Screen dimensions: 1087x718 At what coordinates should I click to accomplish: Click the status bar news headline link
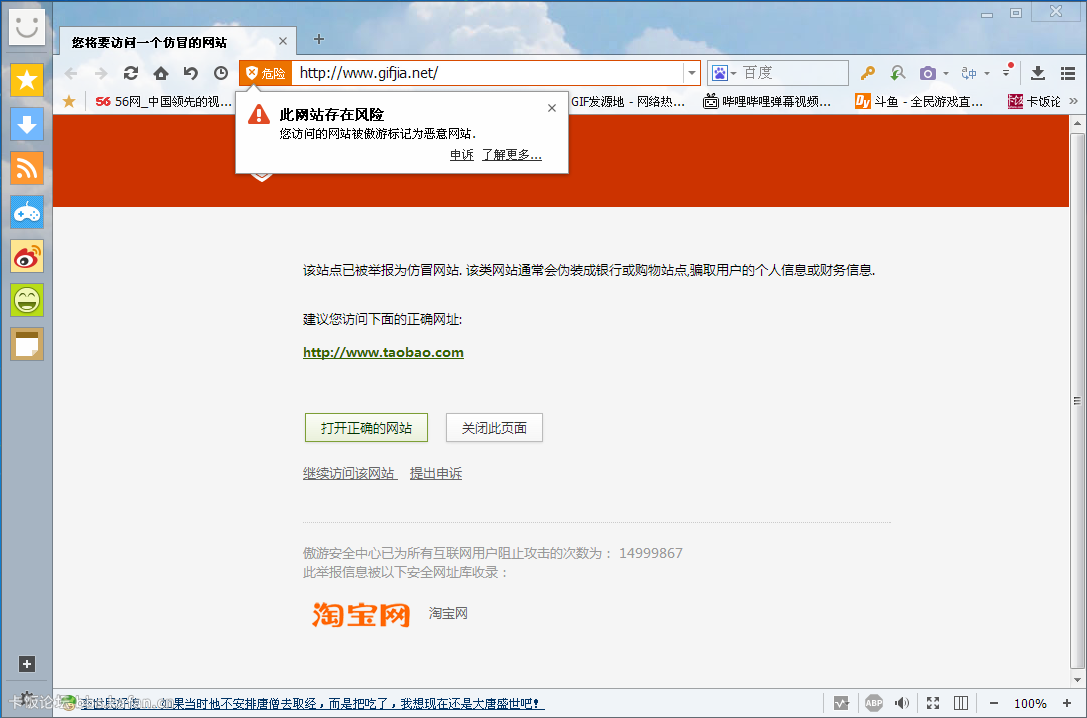(313, 703)
